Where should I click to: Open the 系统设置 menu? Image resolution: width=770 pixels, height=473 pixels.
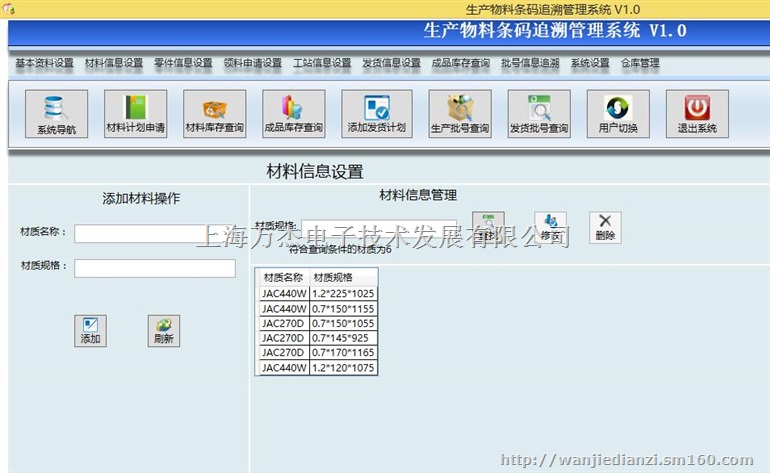590,63
